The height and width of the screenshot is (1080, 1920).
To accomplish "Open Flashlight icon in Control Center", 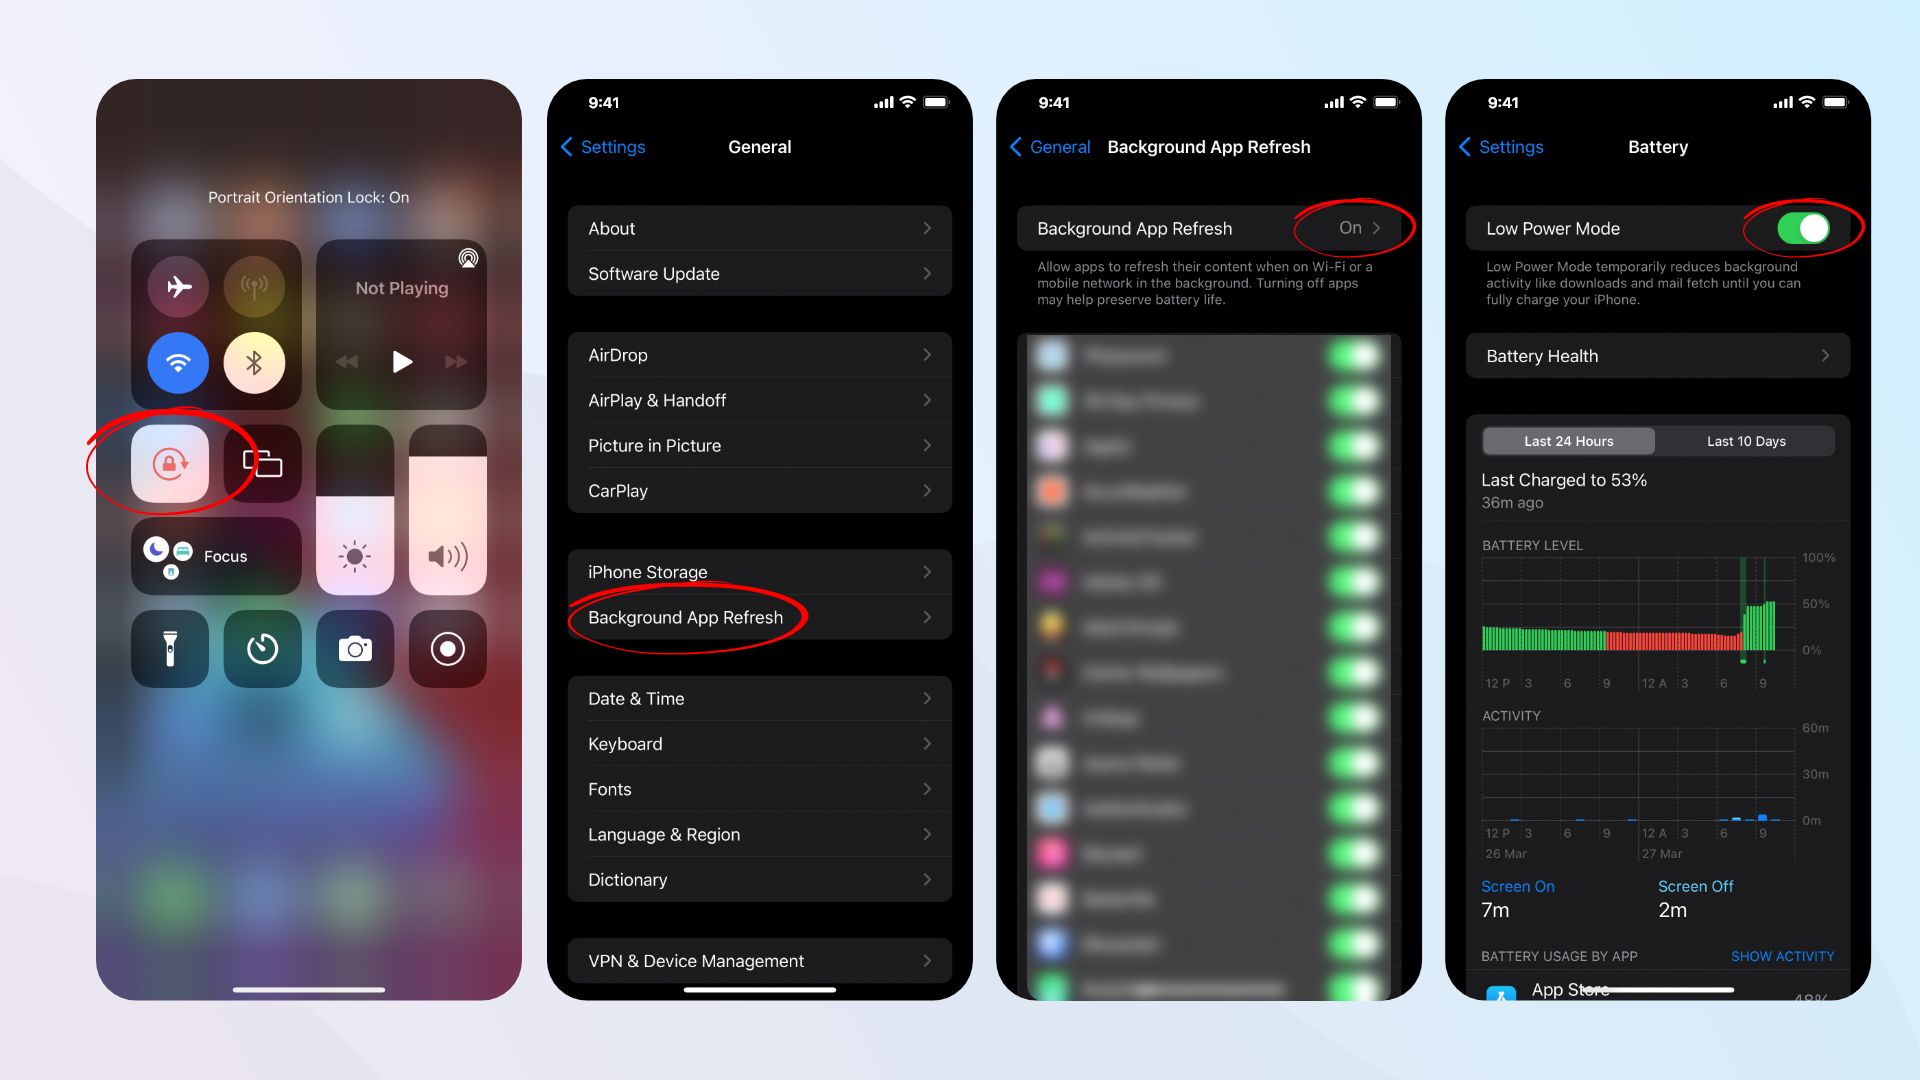I will coord(169,647).
